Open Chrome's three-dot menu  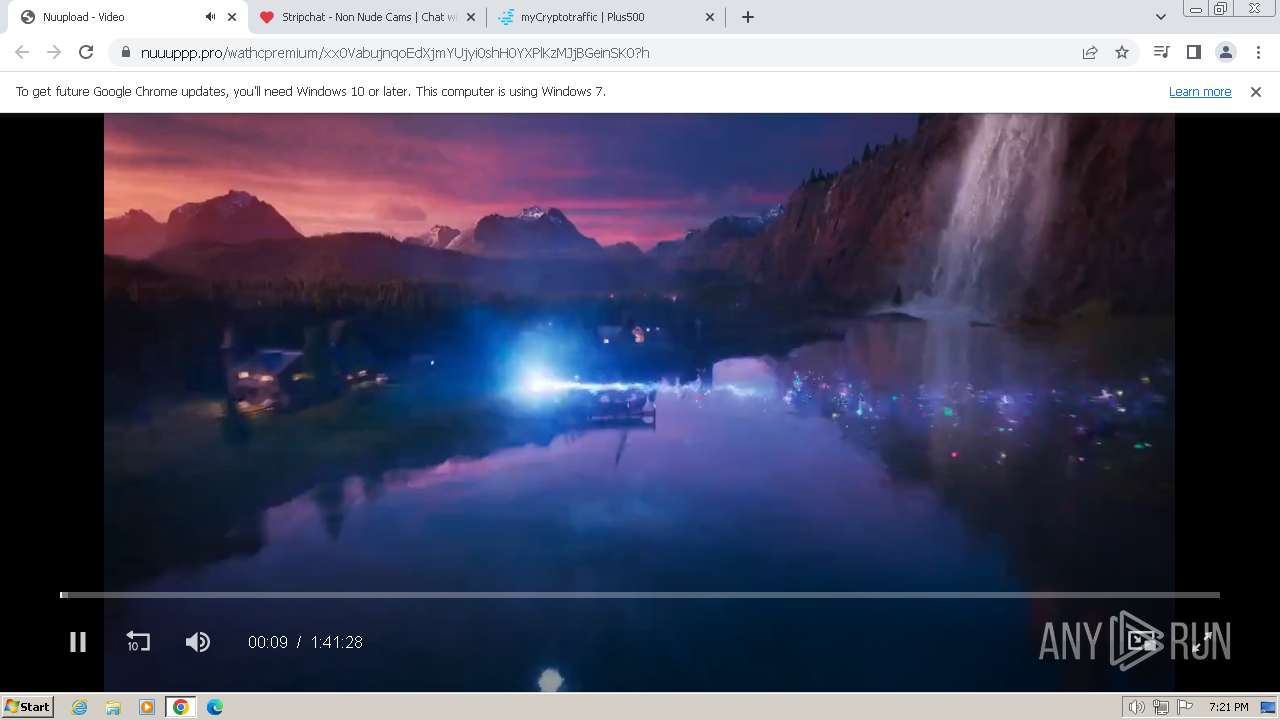click(1258, 52)
